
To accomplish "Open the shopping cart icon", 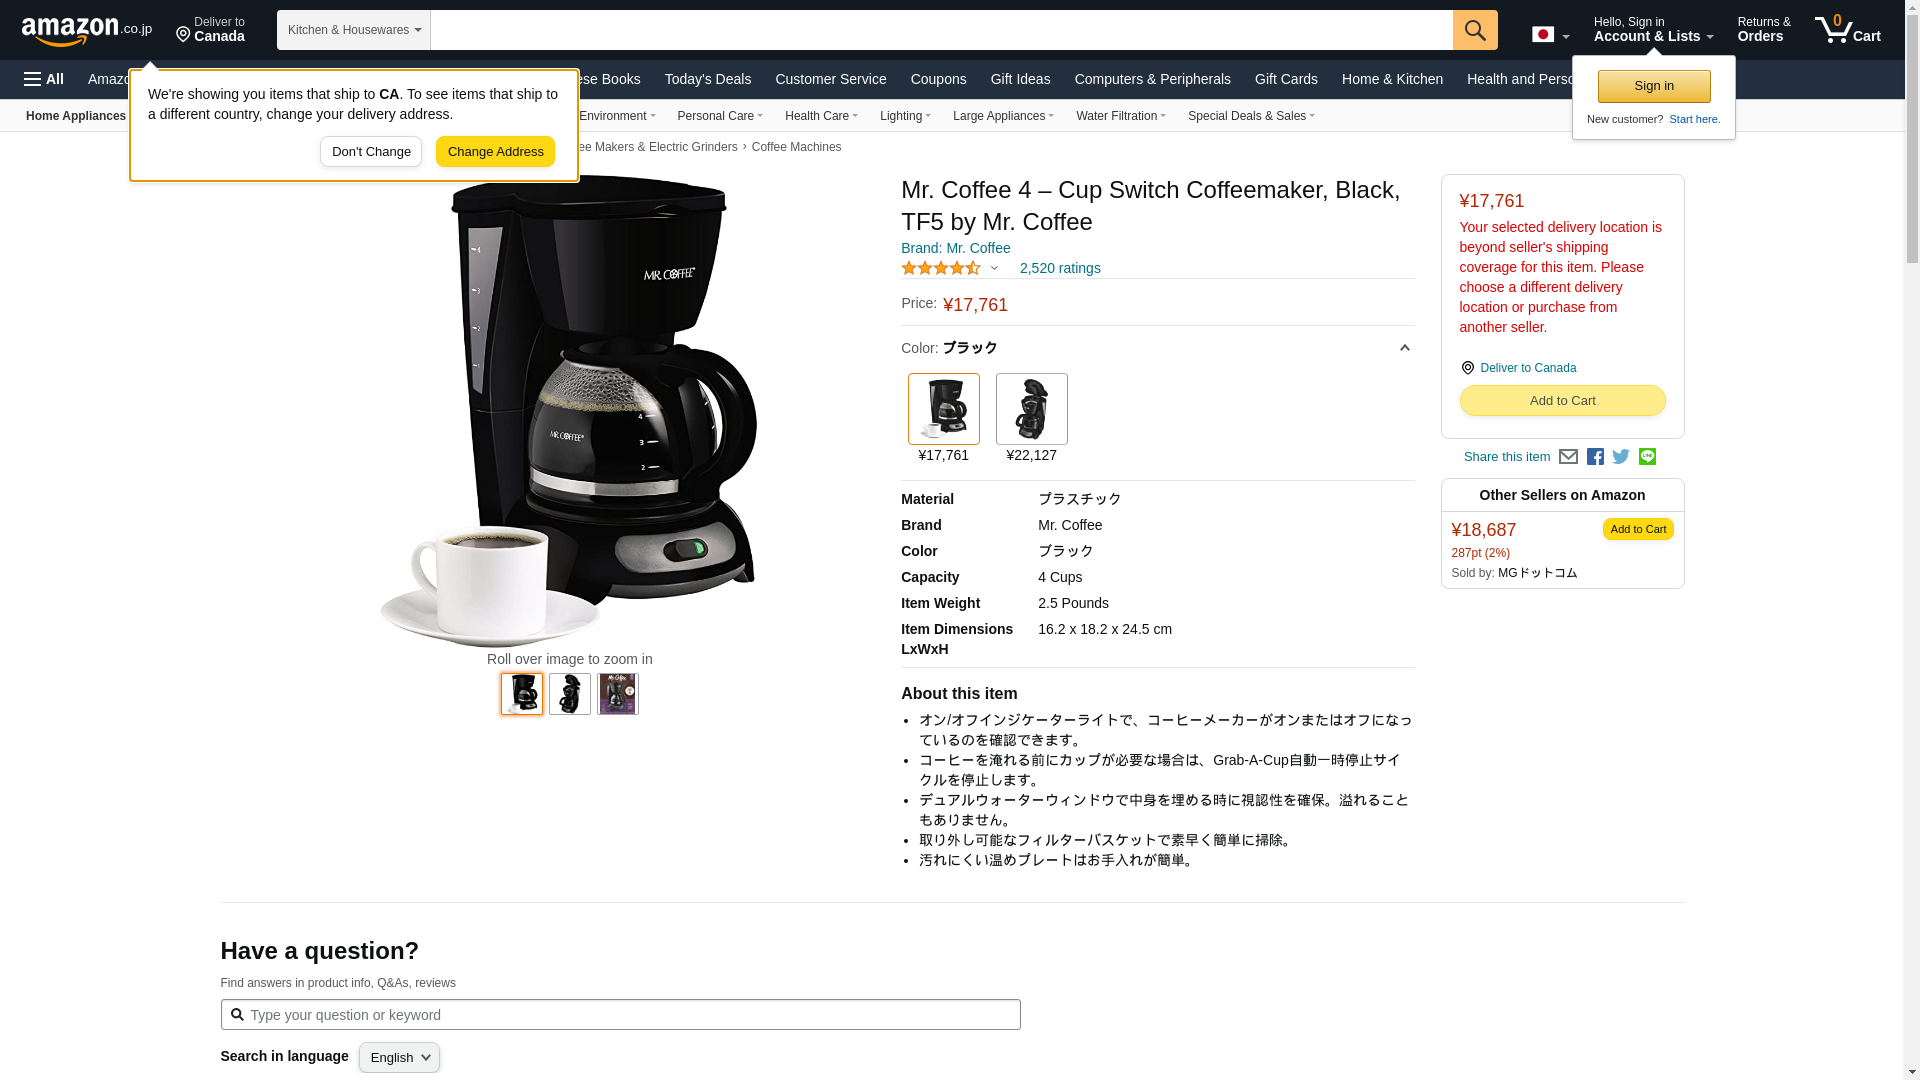I will tap(1847, 30).
